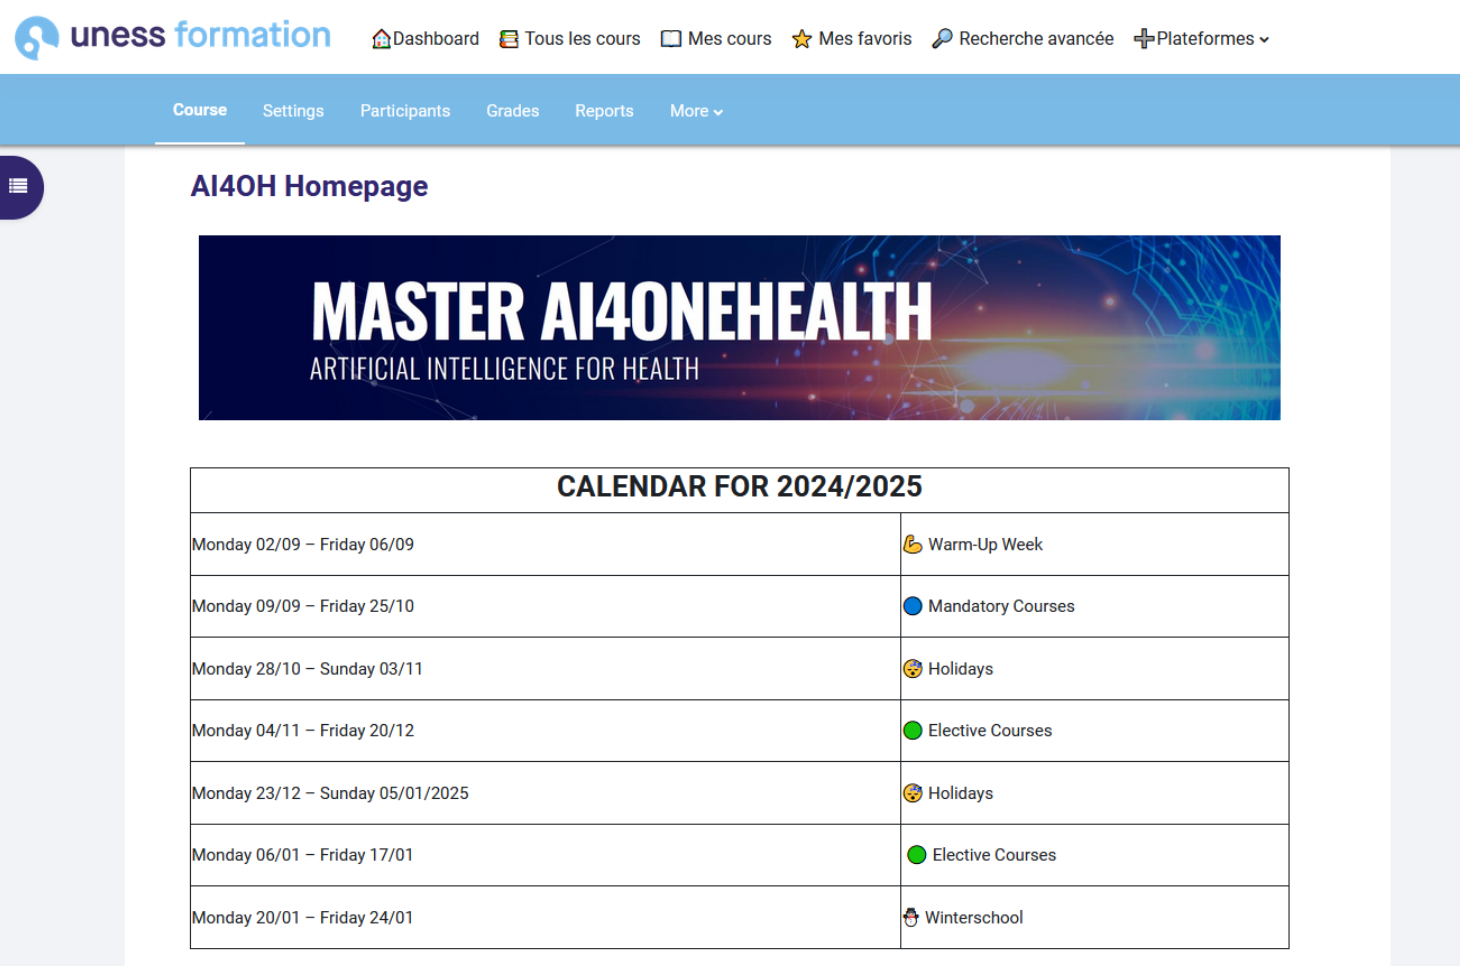The image size is (1460, 973).
Task: Click the blue Mandatory Courses circle
Action: [x=913, y=606]
